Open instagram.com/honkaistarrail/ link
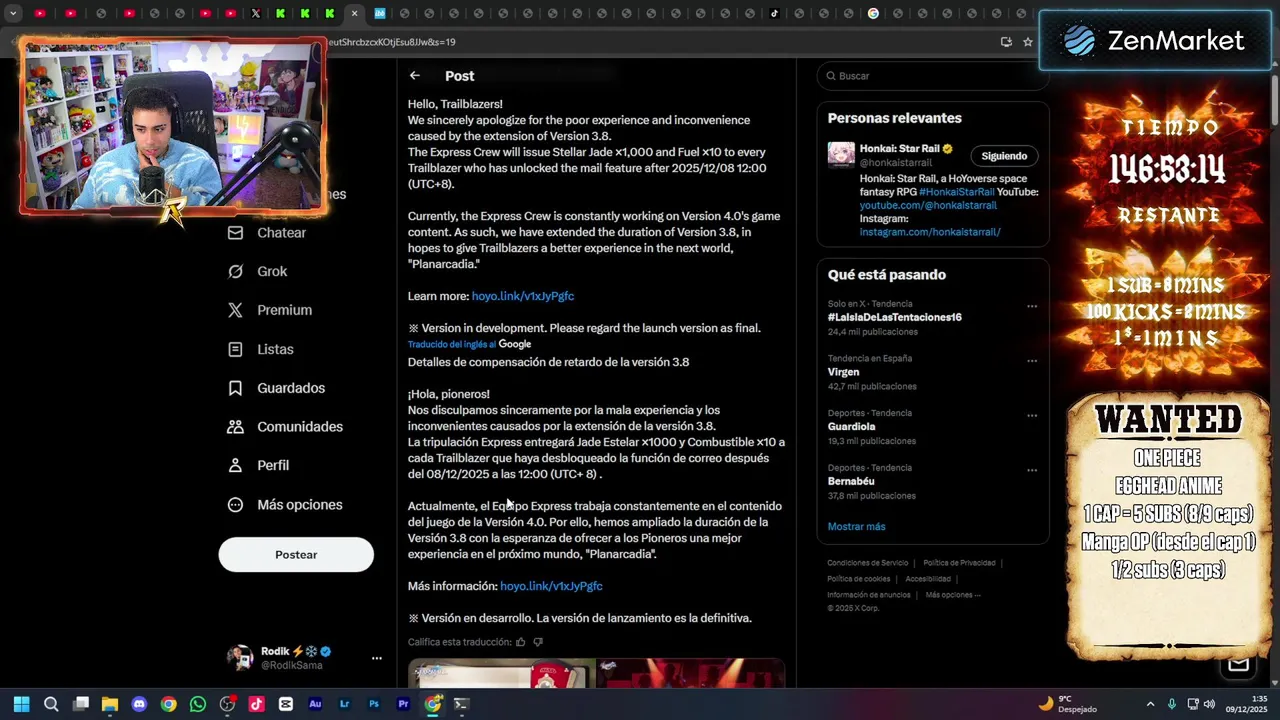This screenshot has height=720, width=1280. coord(930,232)
